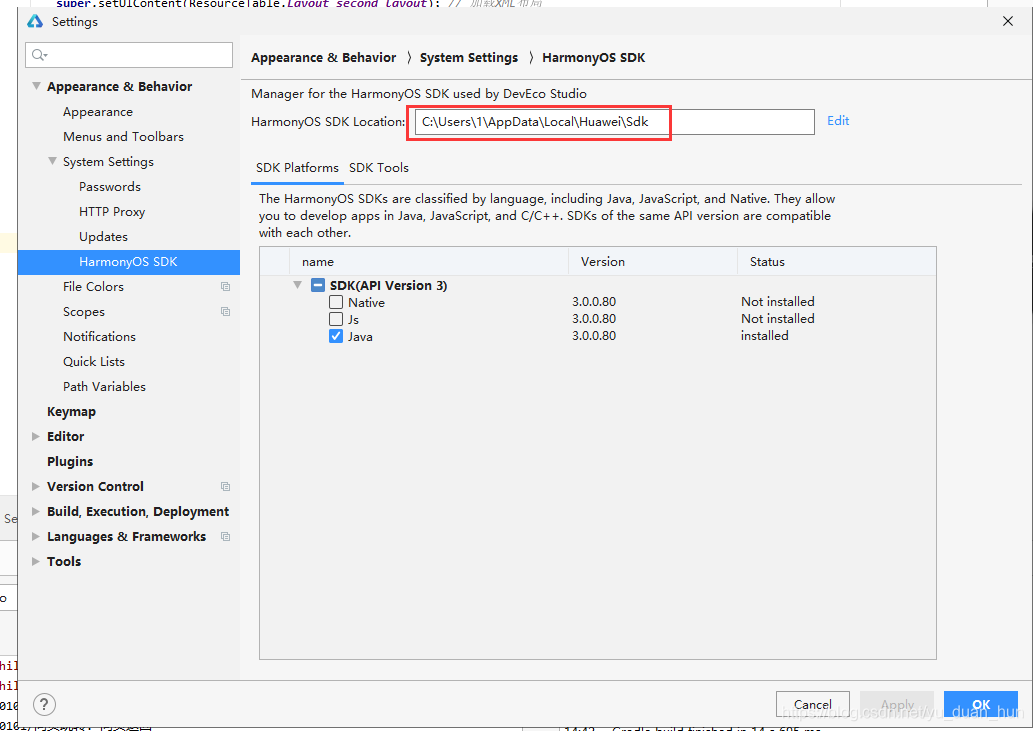Viewport: 1033px width, 731px height.
Task: Enable the Native SDK checkbox
Action: pyautogui.click(x=336, y=302)
